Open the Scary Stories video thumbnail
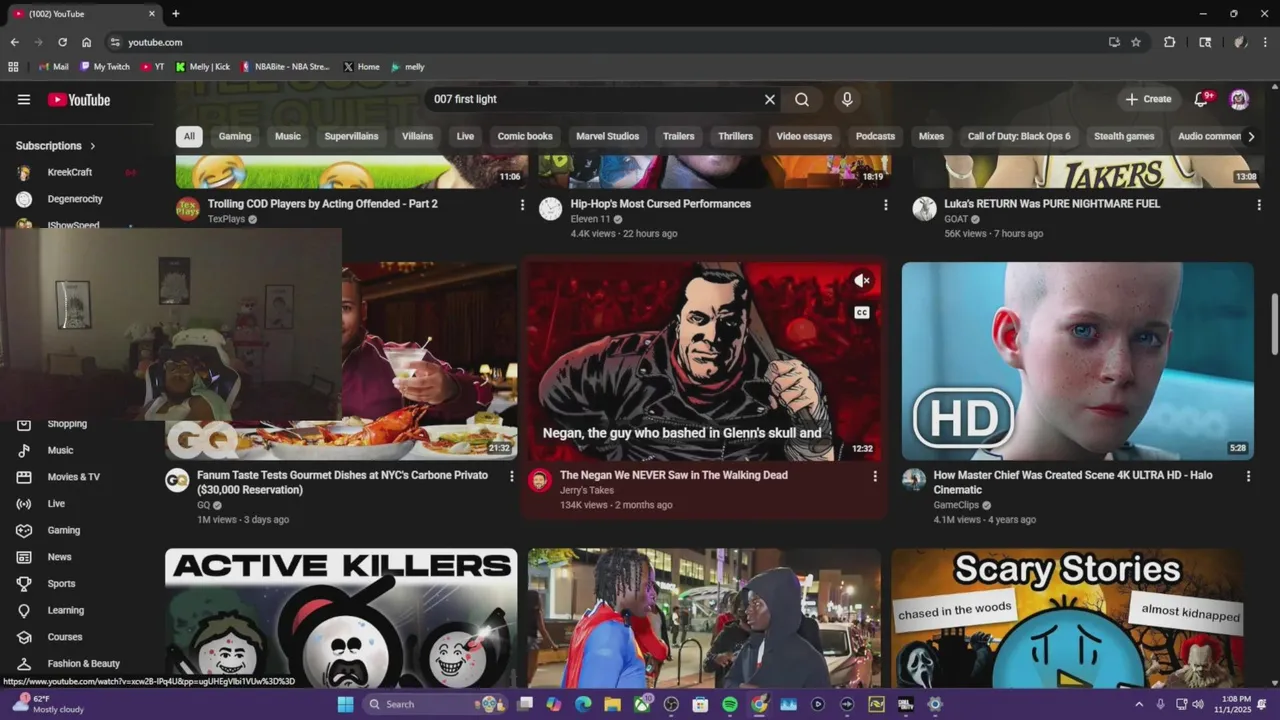 click(x=1068, y=618)
